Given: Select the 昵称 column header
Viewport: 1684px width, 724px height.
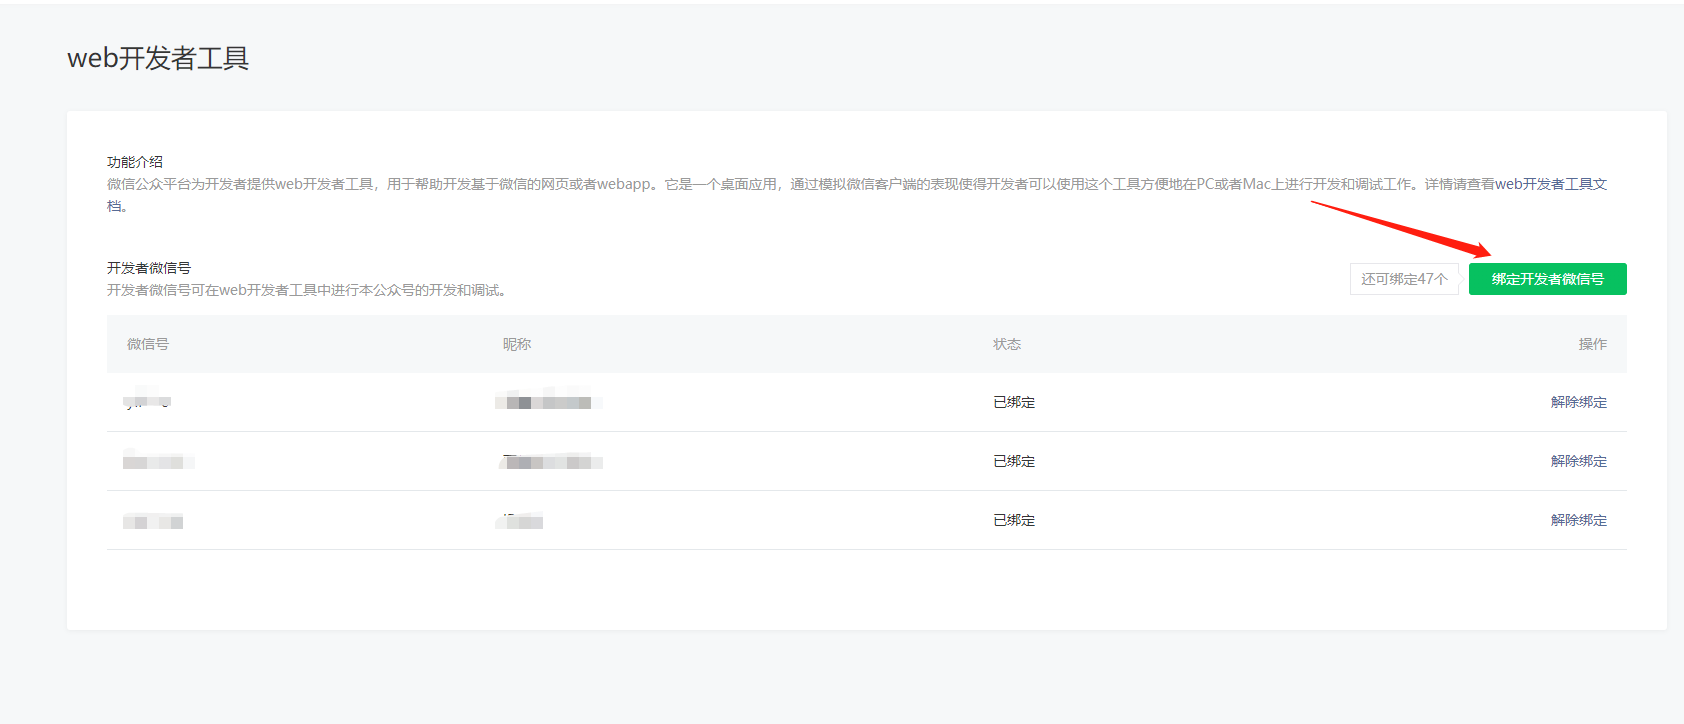Looking at the screenshot, I should [x=517, y=344].
